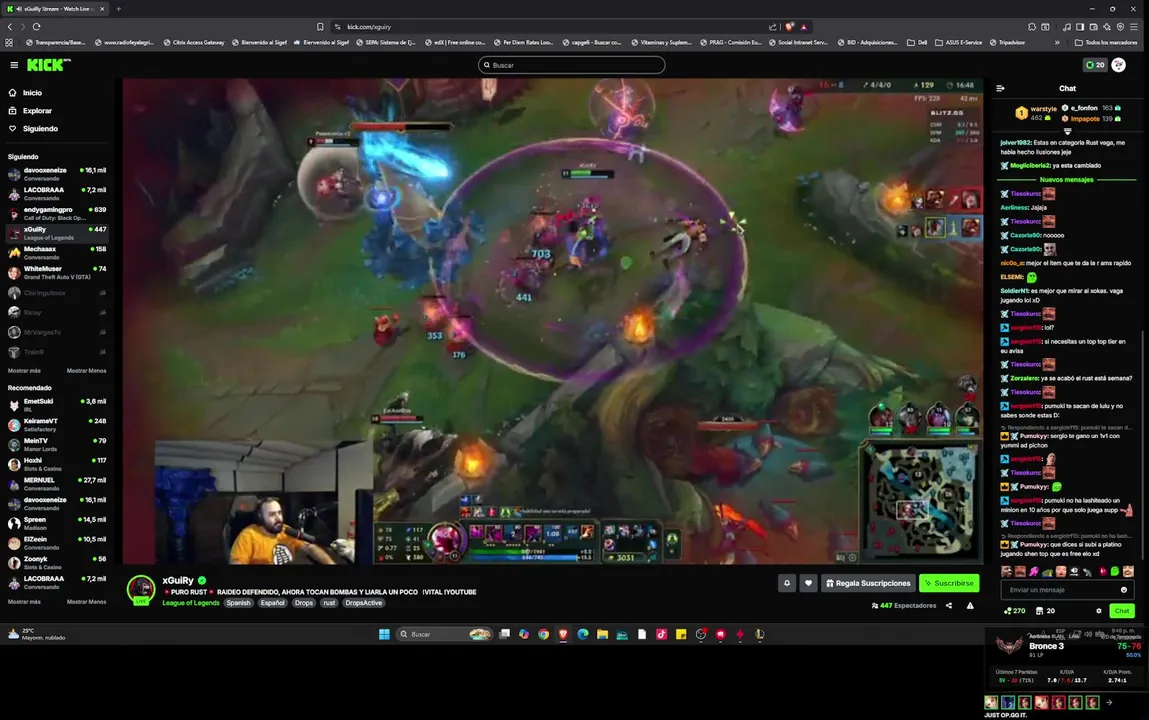Screen dimensions: 1149x720
Task: Open davooxeneize channel in Siguiendo list
Action: (x=57, y=174)
